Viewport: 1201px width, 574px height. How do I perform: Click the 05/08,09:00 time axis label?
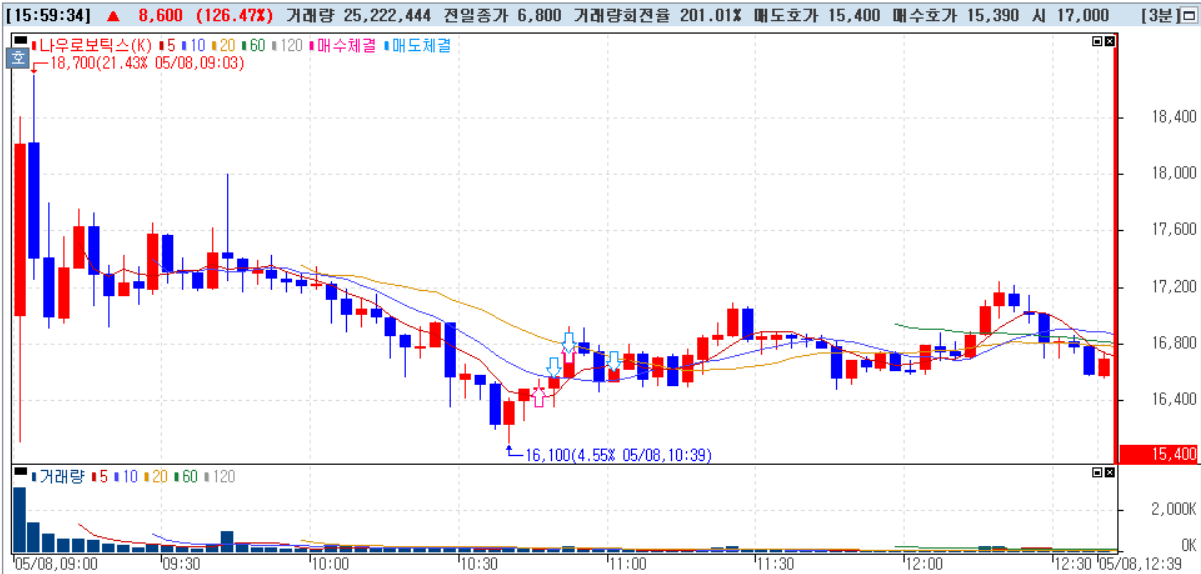pos(56,564)
